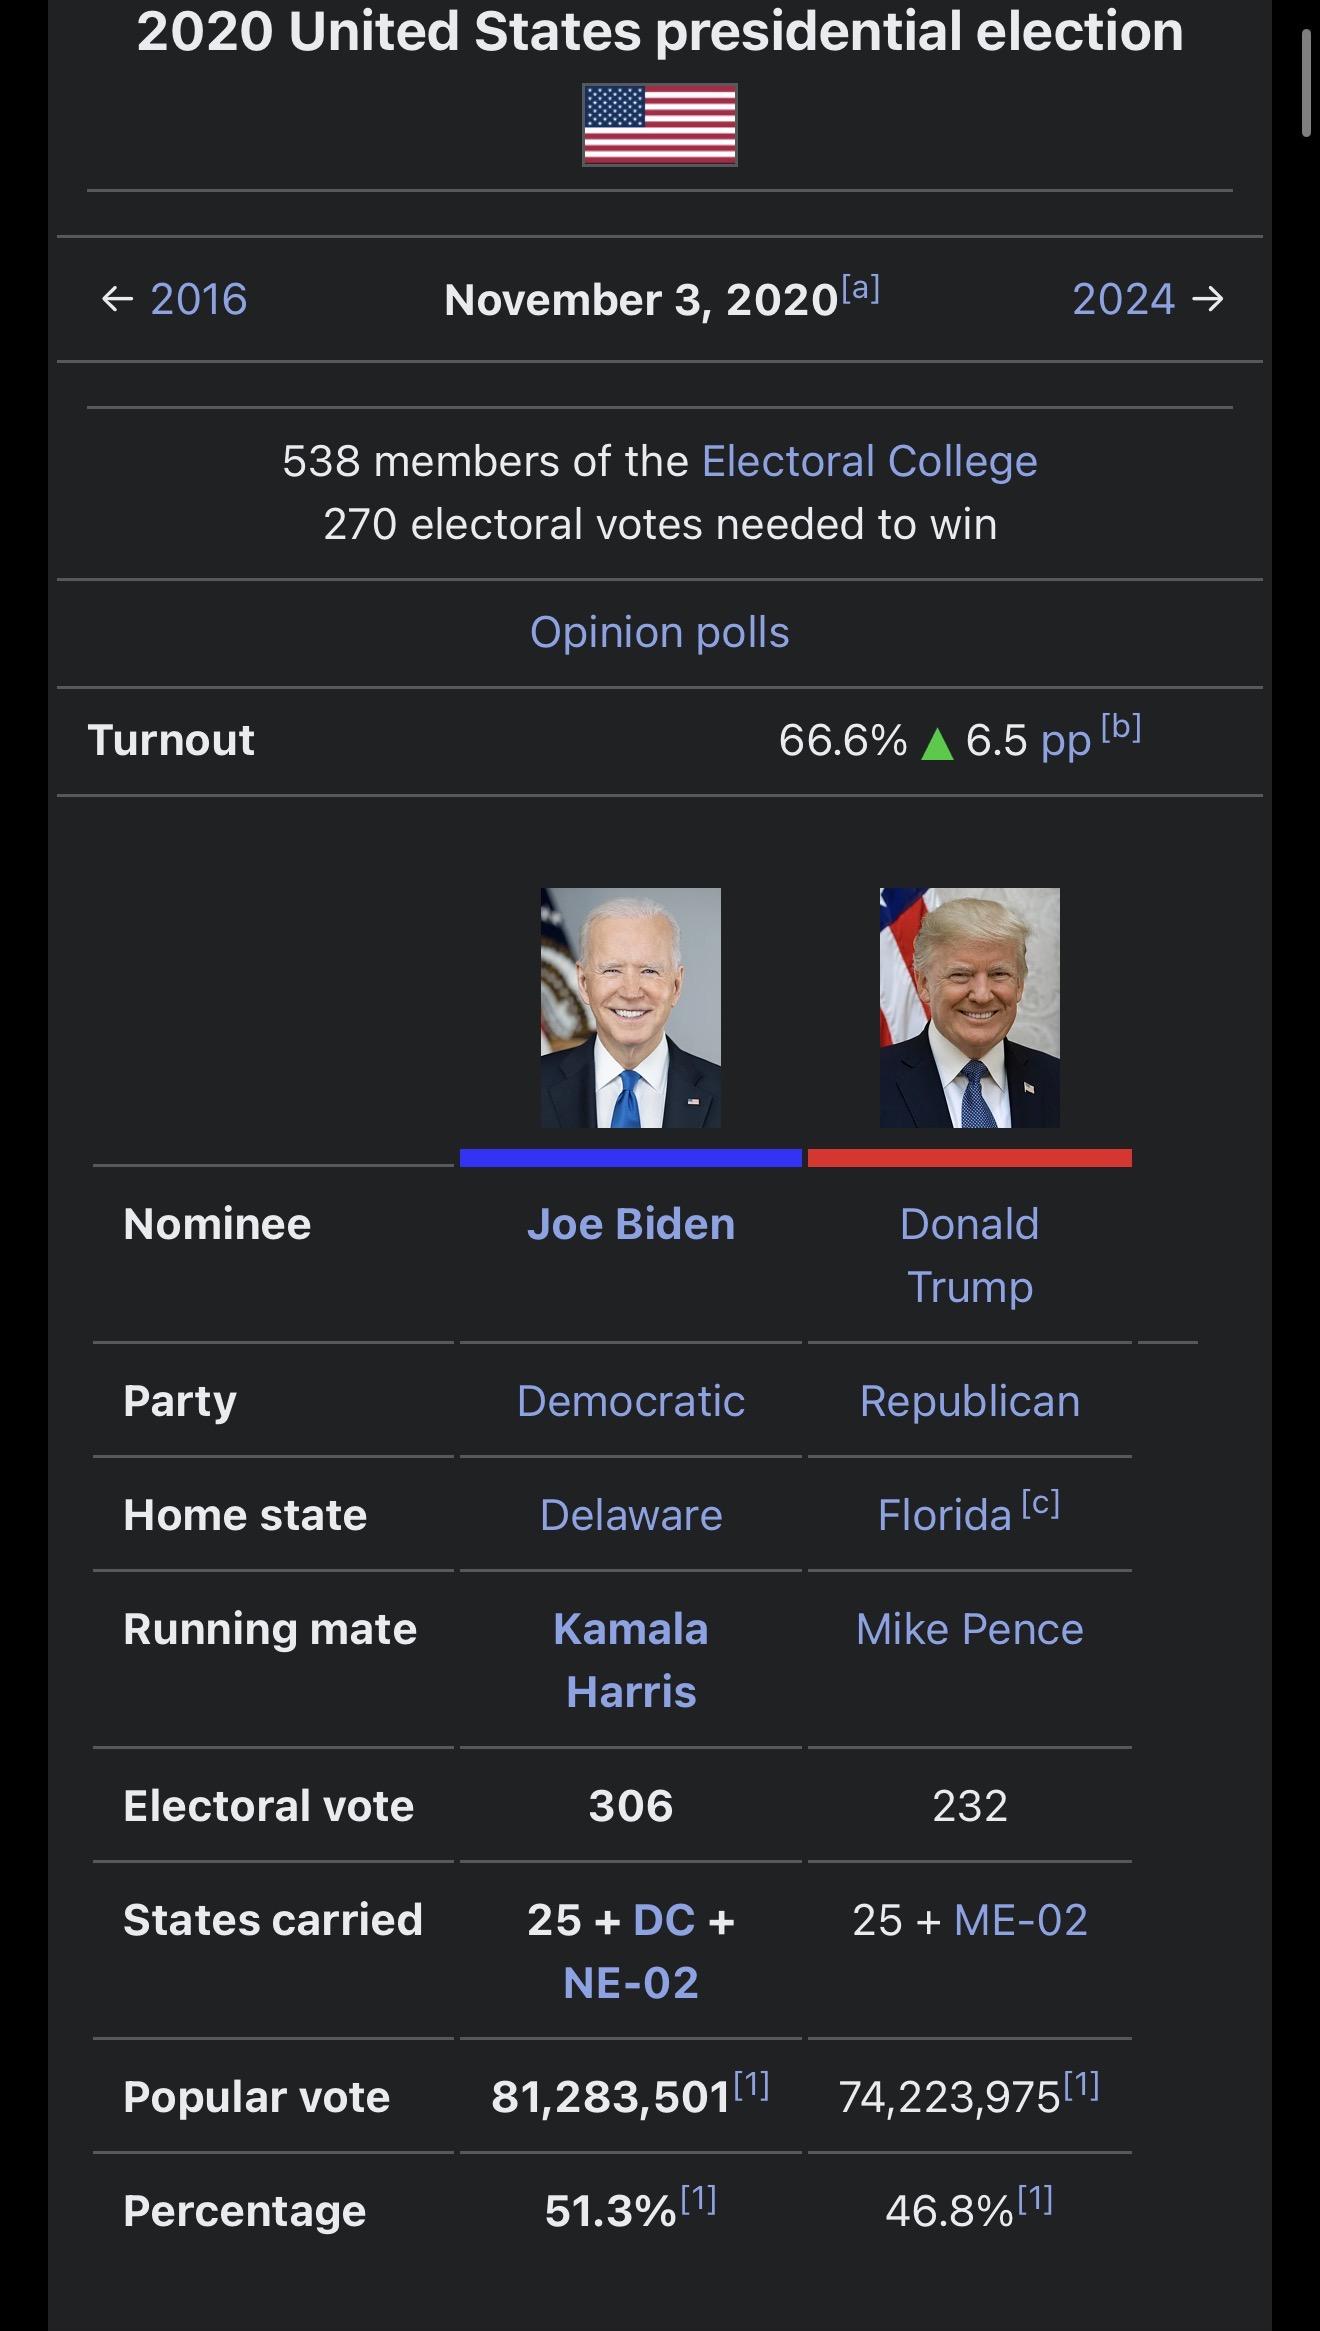Open the Joe Biden nominee link
Viewport: 1320px width, 2331px height.
pos(631,1224)
